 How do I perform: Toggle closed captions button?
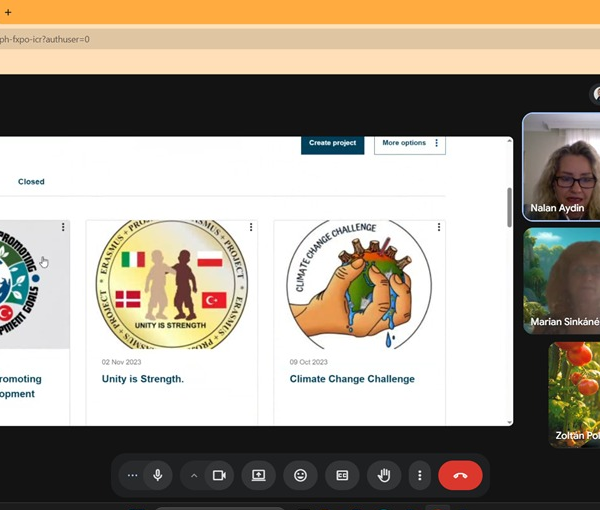coord(342,475)
